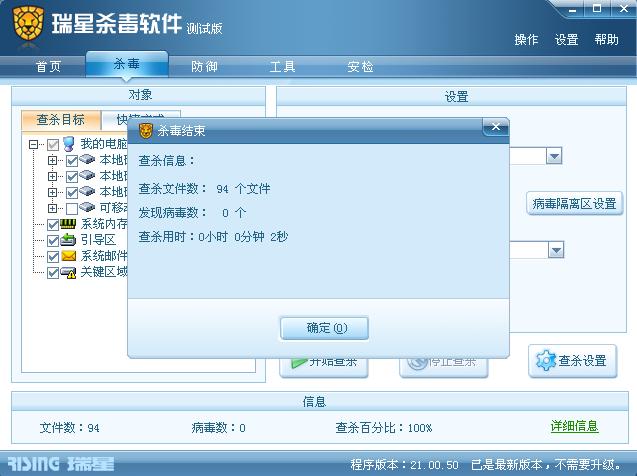Open the 设置 menu in header
Viewport: 637px width, 476px height.
(566, 39)
